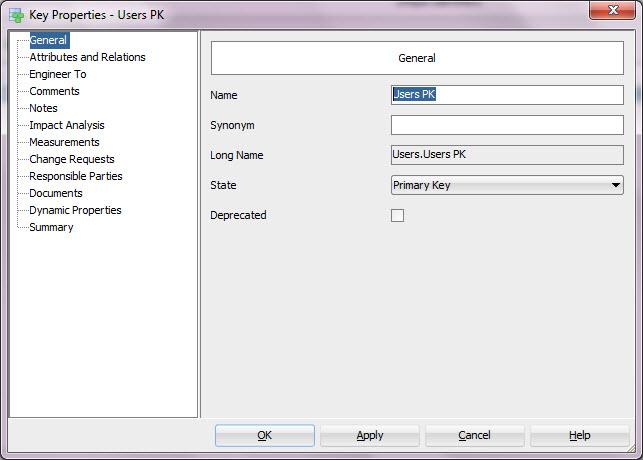
Task: Focus the Synonym input field
Action: coord(507,125)
